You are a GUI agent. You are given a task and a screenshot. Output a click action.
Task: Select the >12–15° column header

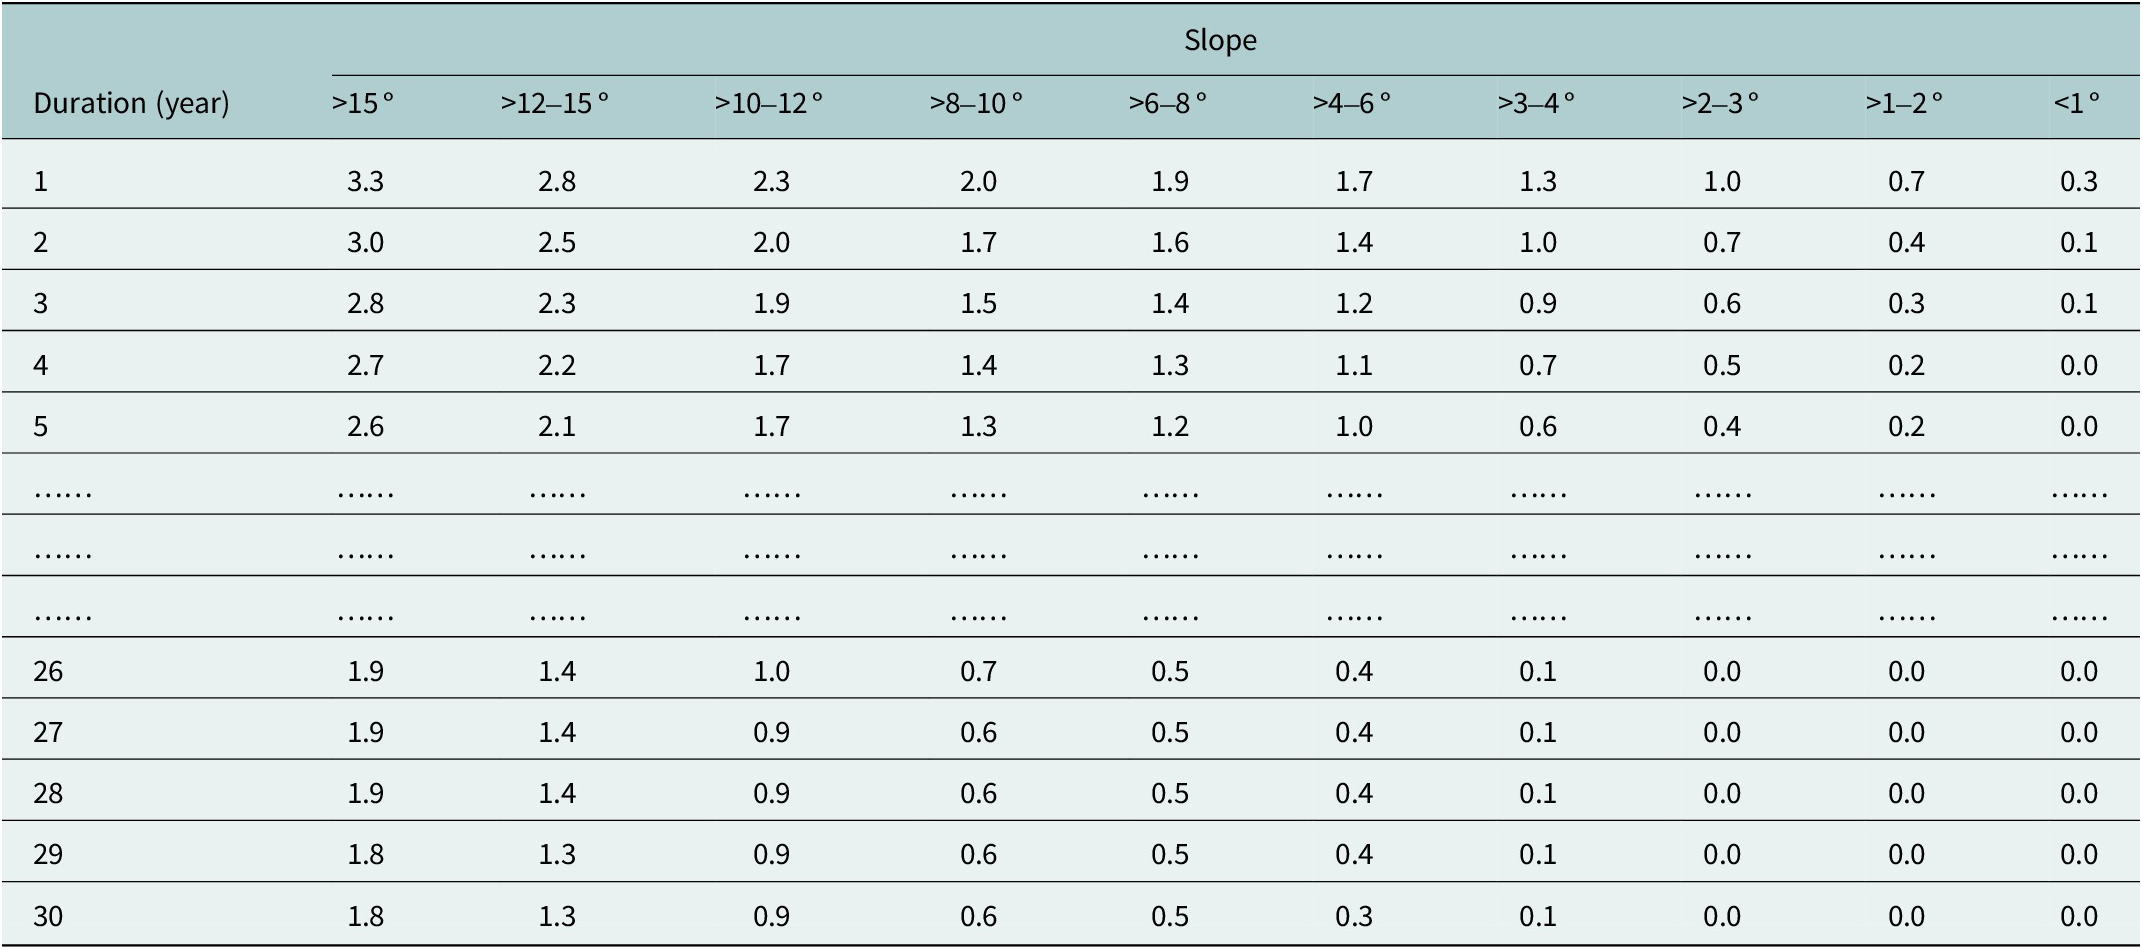click(555, 102)
